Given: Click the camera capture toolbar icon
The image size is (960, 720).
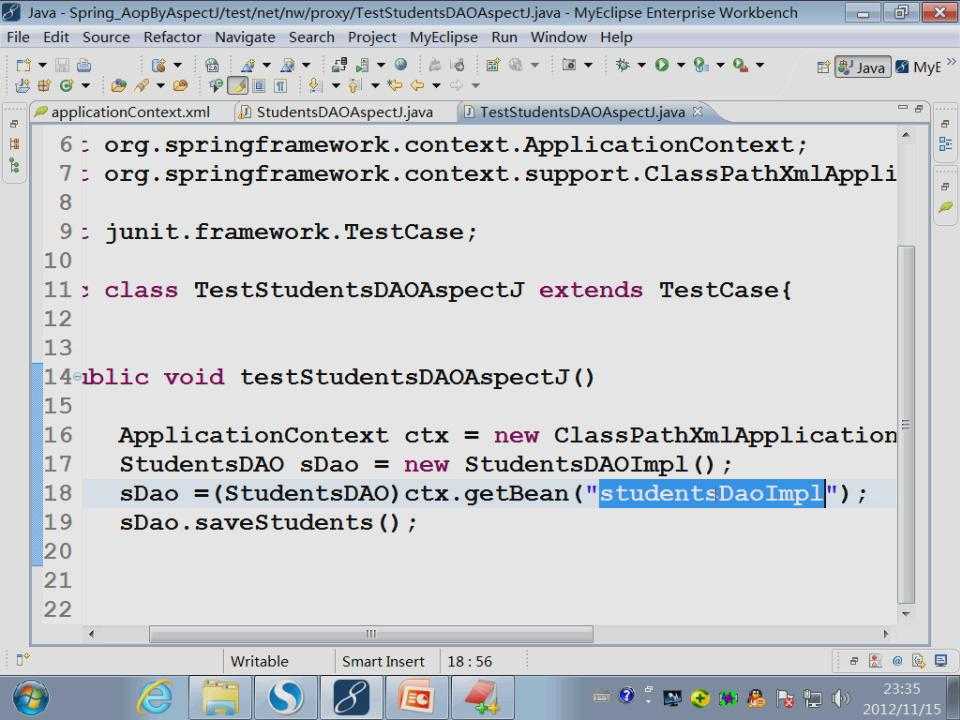Looking at the screenshot, I should pyautogui.click(x=569, y=64).
